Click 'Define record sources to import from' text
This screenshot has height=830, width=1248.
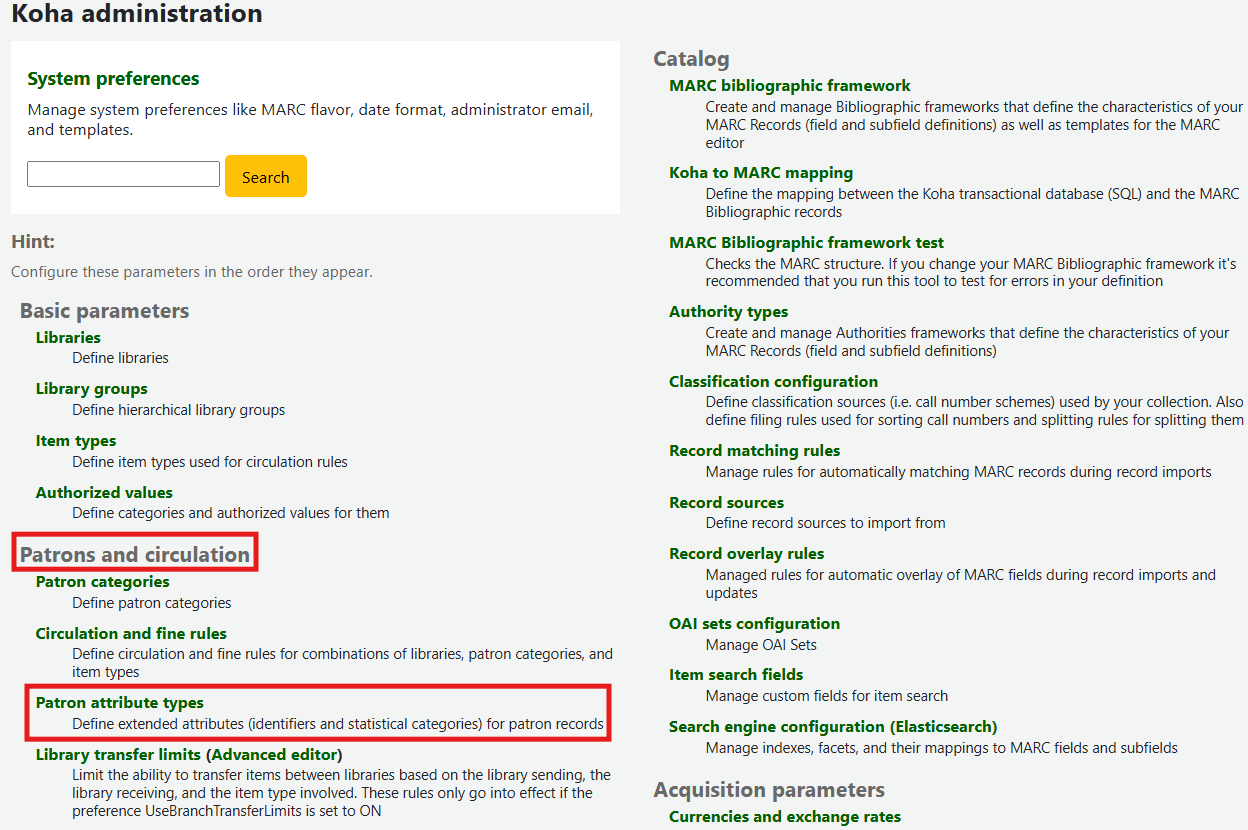tap(825, 523)
